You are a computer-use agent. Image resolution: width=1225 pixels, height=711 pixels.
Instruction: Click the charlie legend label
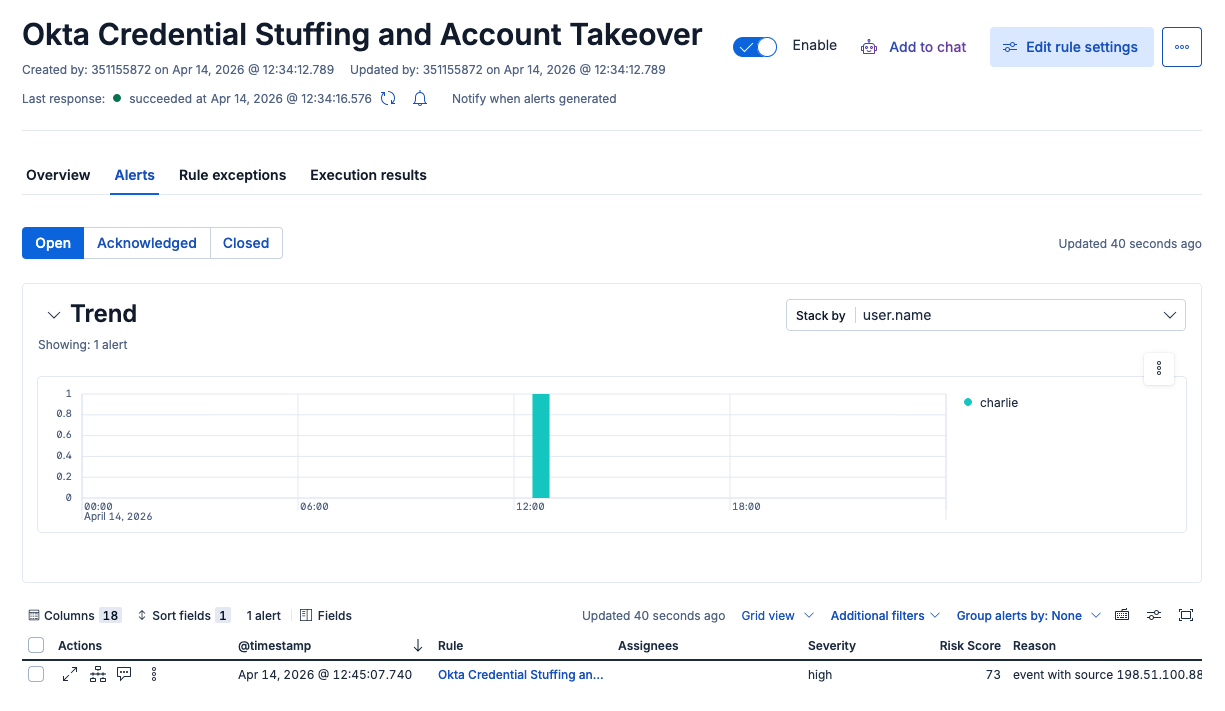(x=999, y=403)
